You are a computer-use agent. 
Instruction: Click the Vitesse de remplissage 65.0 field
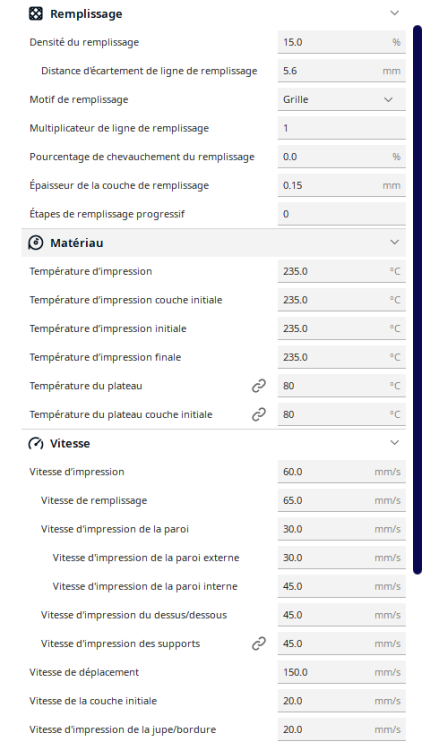[341, 500]
